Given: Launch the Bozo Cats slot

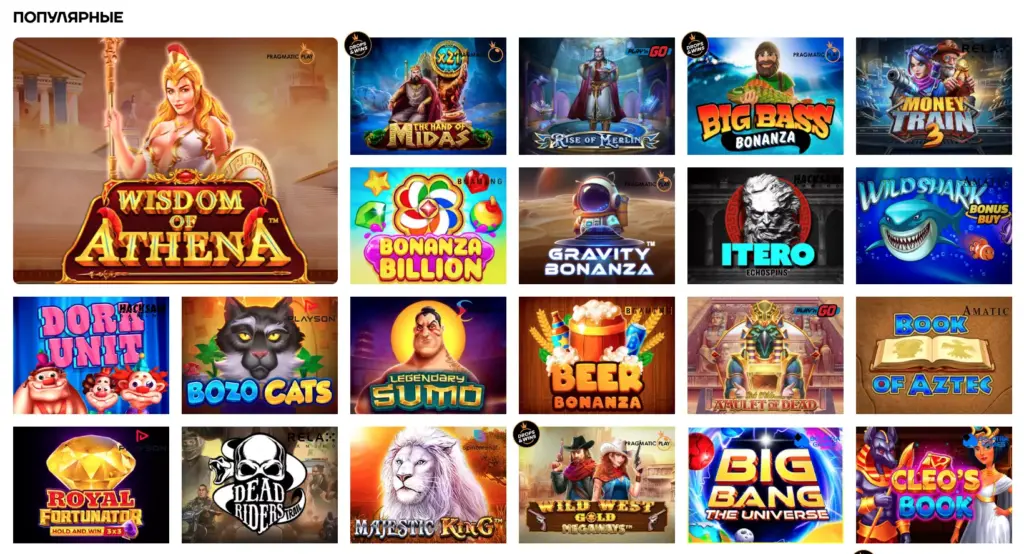Looking at the screenshot, I should tap(259, 355).
